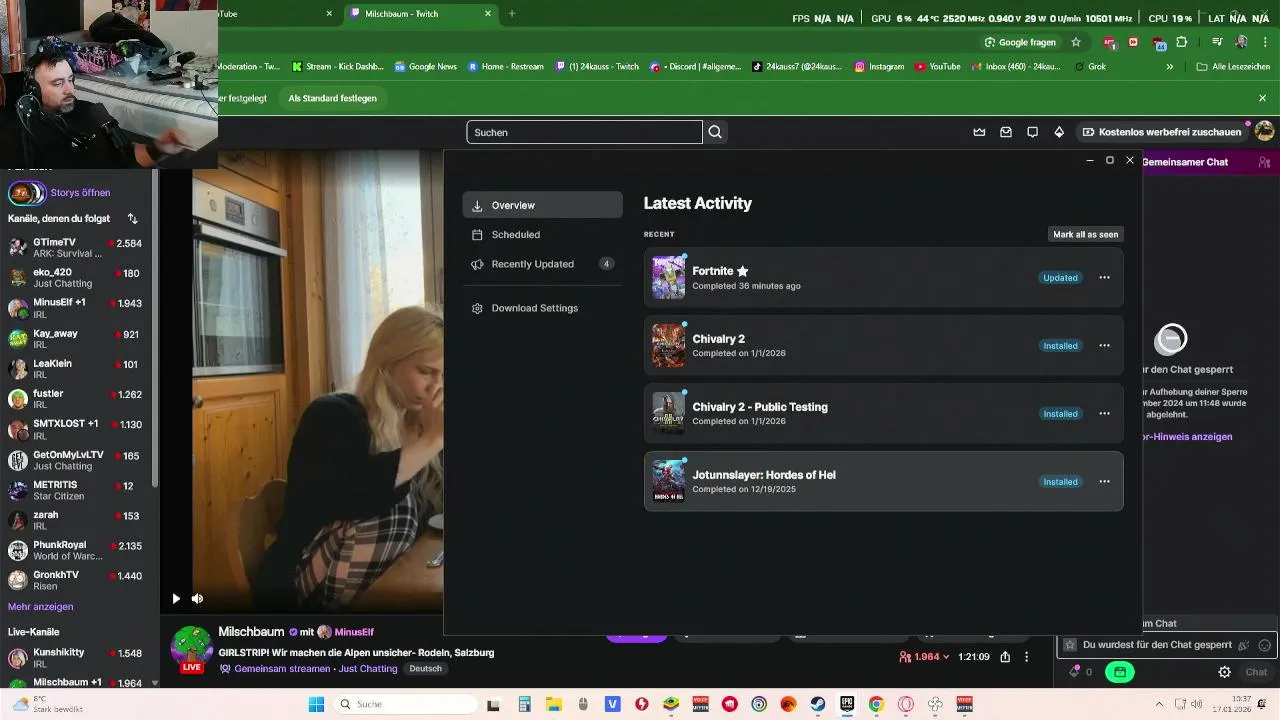Click the Mark all as seen button
1280x720 pixels.
pyautogui.click(x=1085, y=234)
